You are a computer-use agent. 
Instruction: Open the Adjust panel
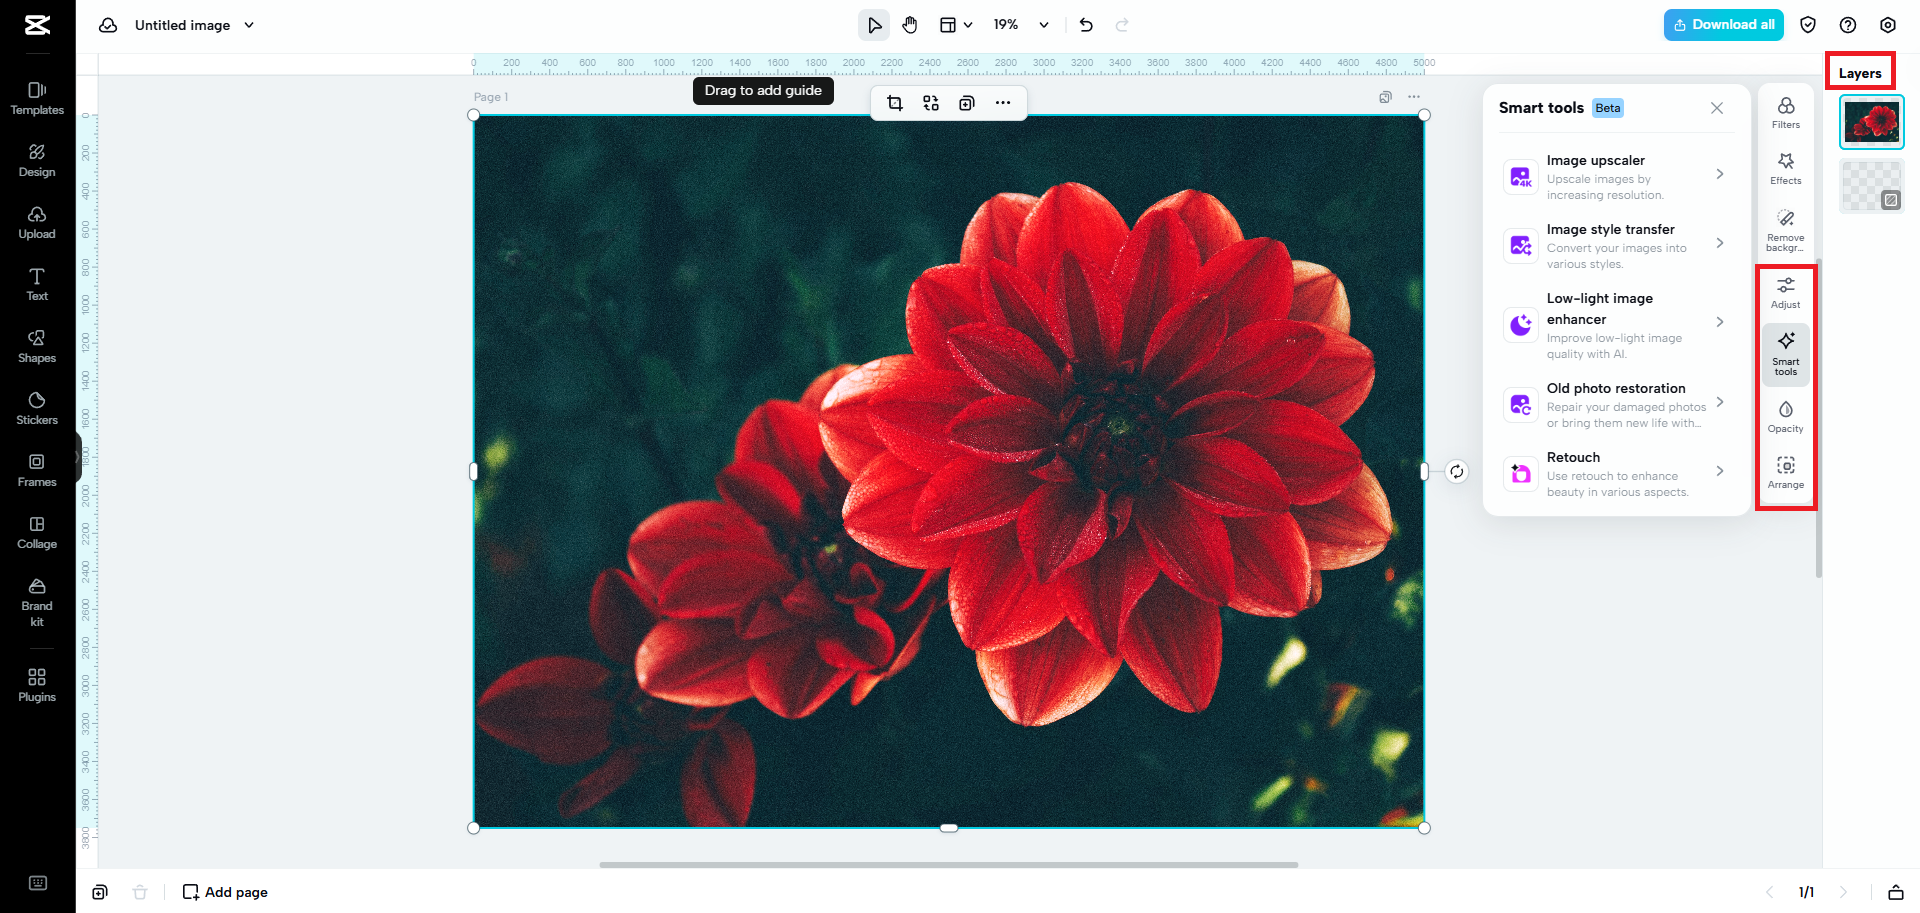[1785, 292]
